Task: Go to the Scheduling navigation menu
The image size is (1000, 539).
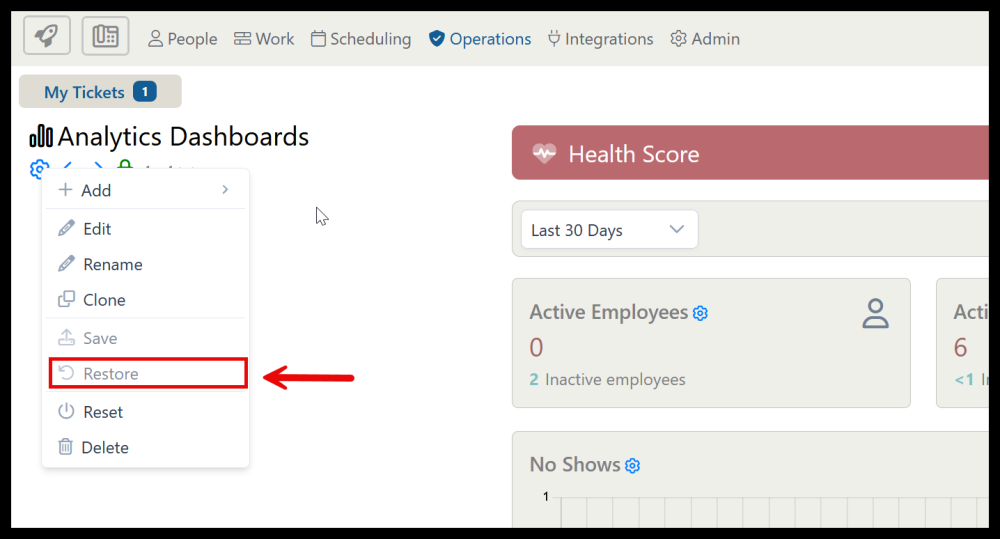Action: coord(361,39)
